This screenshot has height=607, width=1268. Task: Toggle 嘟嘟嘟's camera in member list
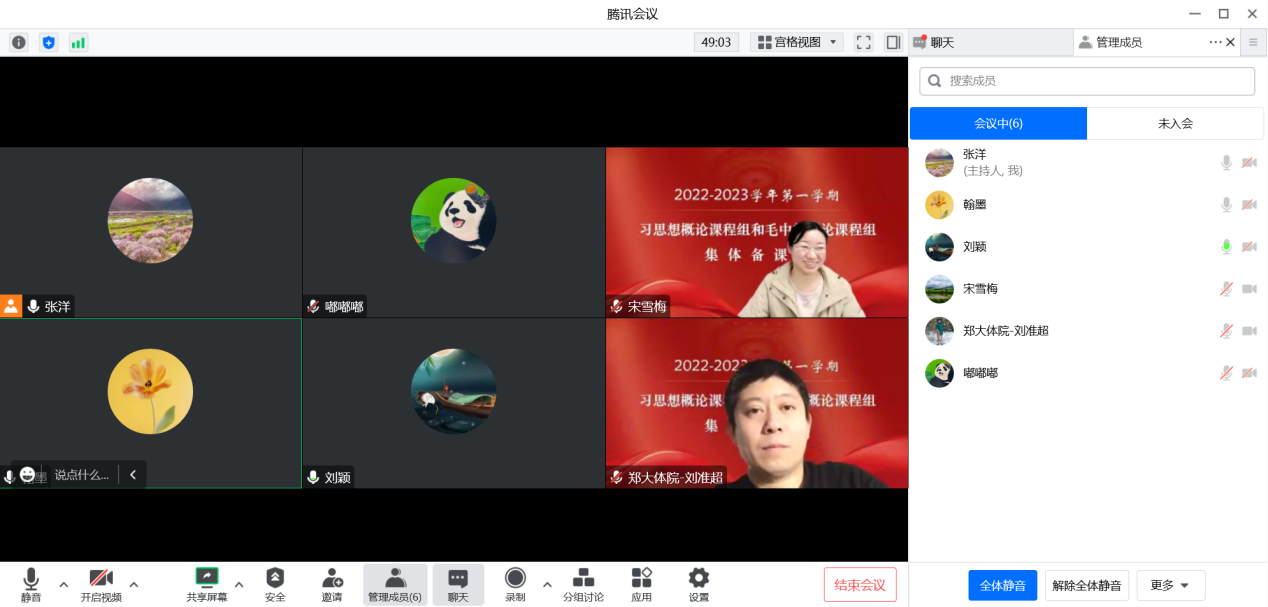click(x=1249, y=372)
